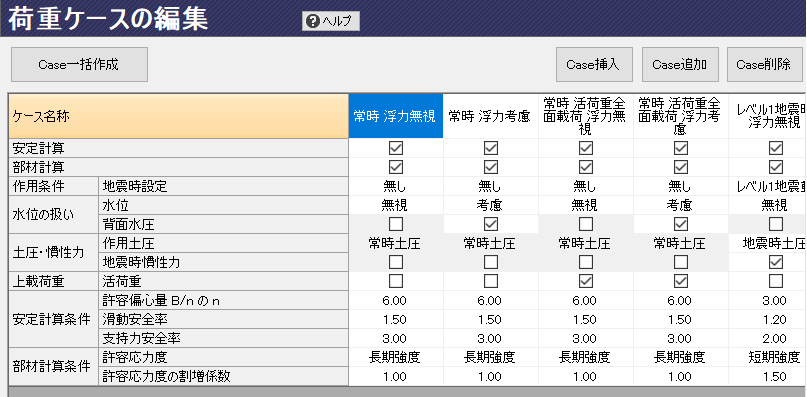This screenshot has height=397, width=807.
Task: Click the Case一括作成 button
Action: pyautogui.click(x=79, y=65)
